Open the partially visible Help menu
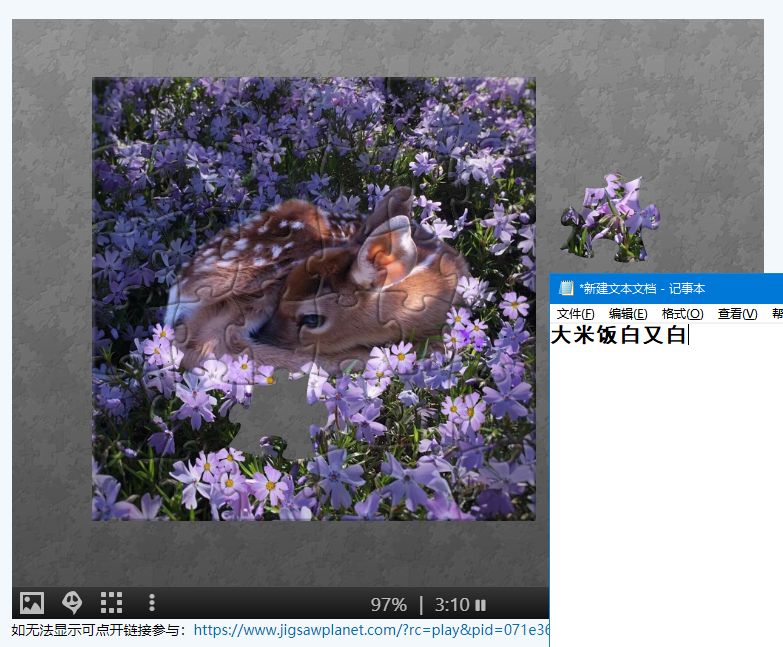Screen dimensions: 783x647 click(776, 314)
